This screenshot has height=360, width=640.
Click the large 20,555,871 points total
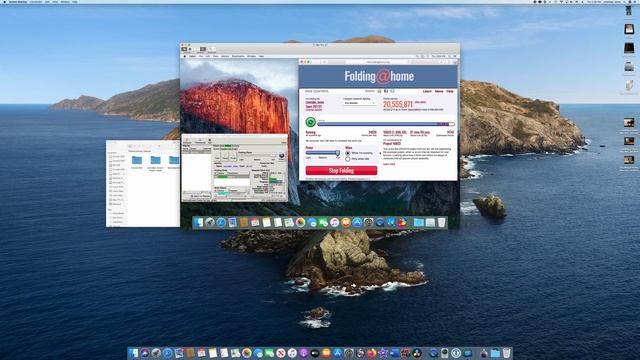398,104
